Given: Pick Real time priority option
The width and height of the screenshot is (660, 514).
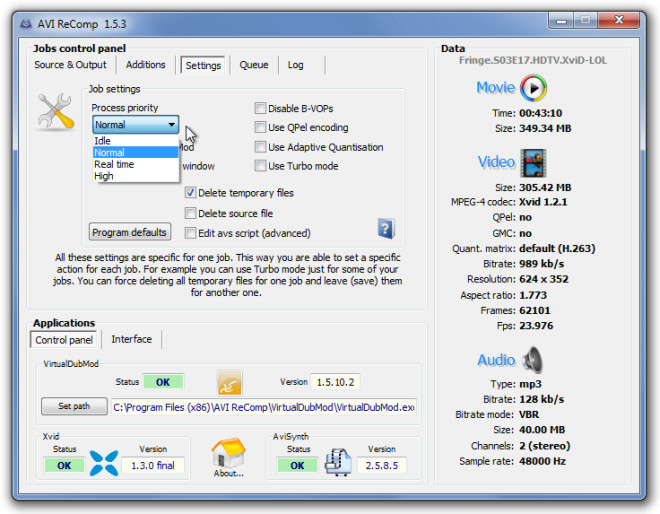Looking at the screenshot, I should point(136,164).
